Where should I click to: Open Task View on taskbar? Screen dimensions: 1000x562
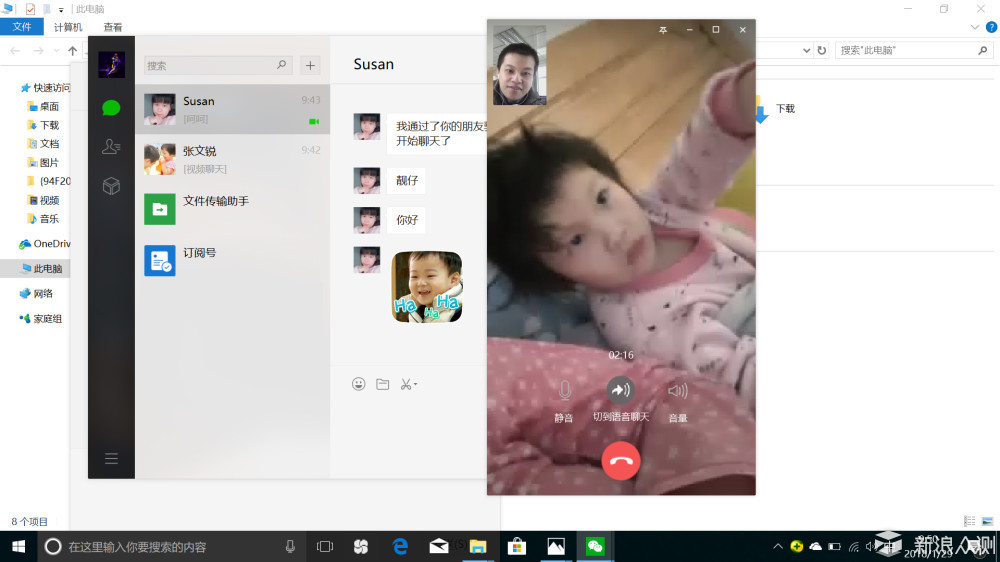tap(325, 547)
